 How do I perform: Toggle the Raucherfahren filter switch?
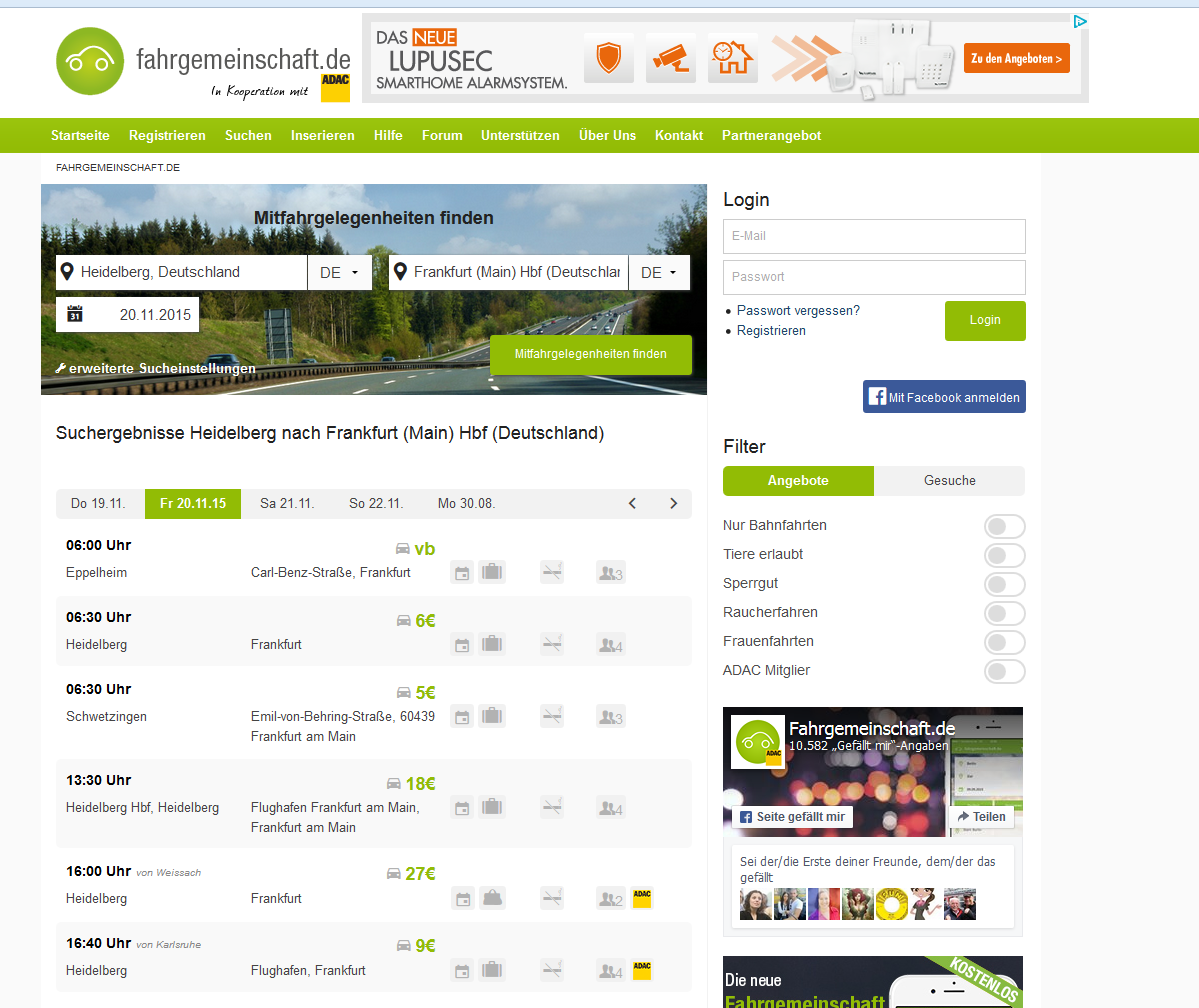click(1005, 613)
